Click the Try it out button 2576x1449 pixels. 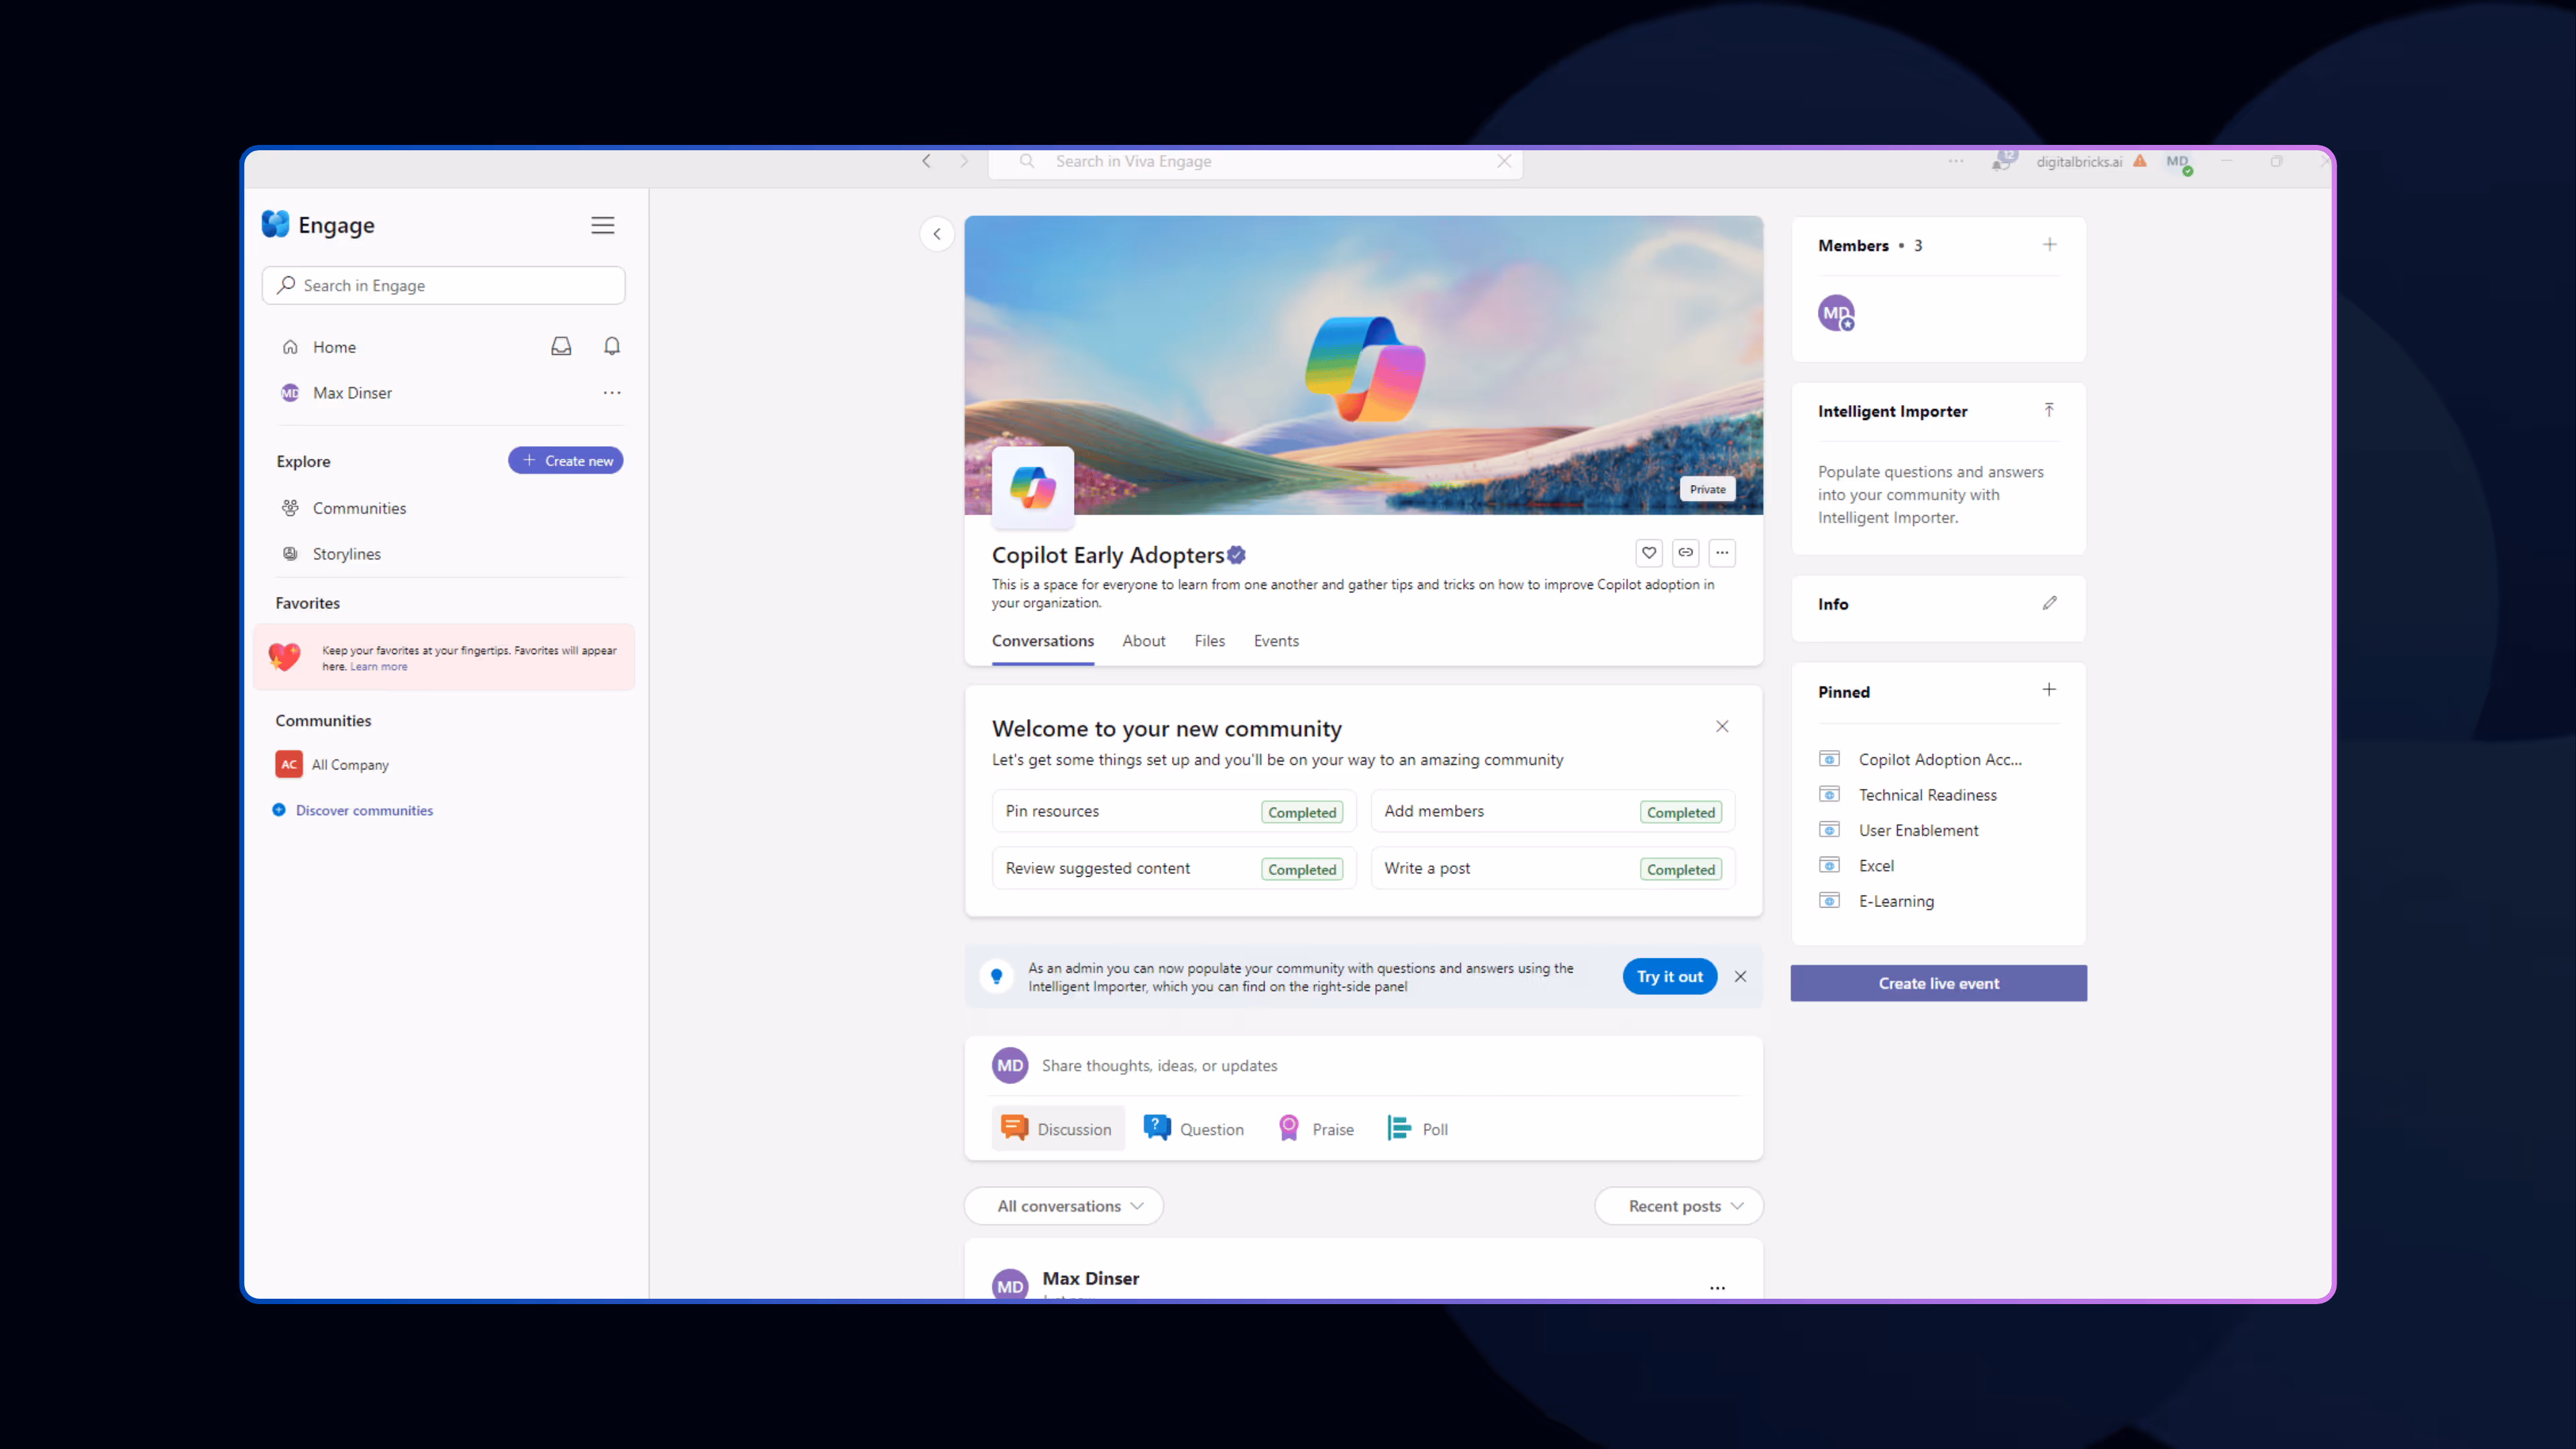1669,976
